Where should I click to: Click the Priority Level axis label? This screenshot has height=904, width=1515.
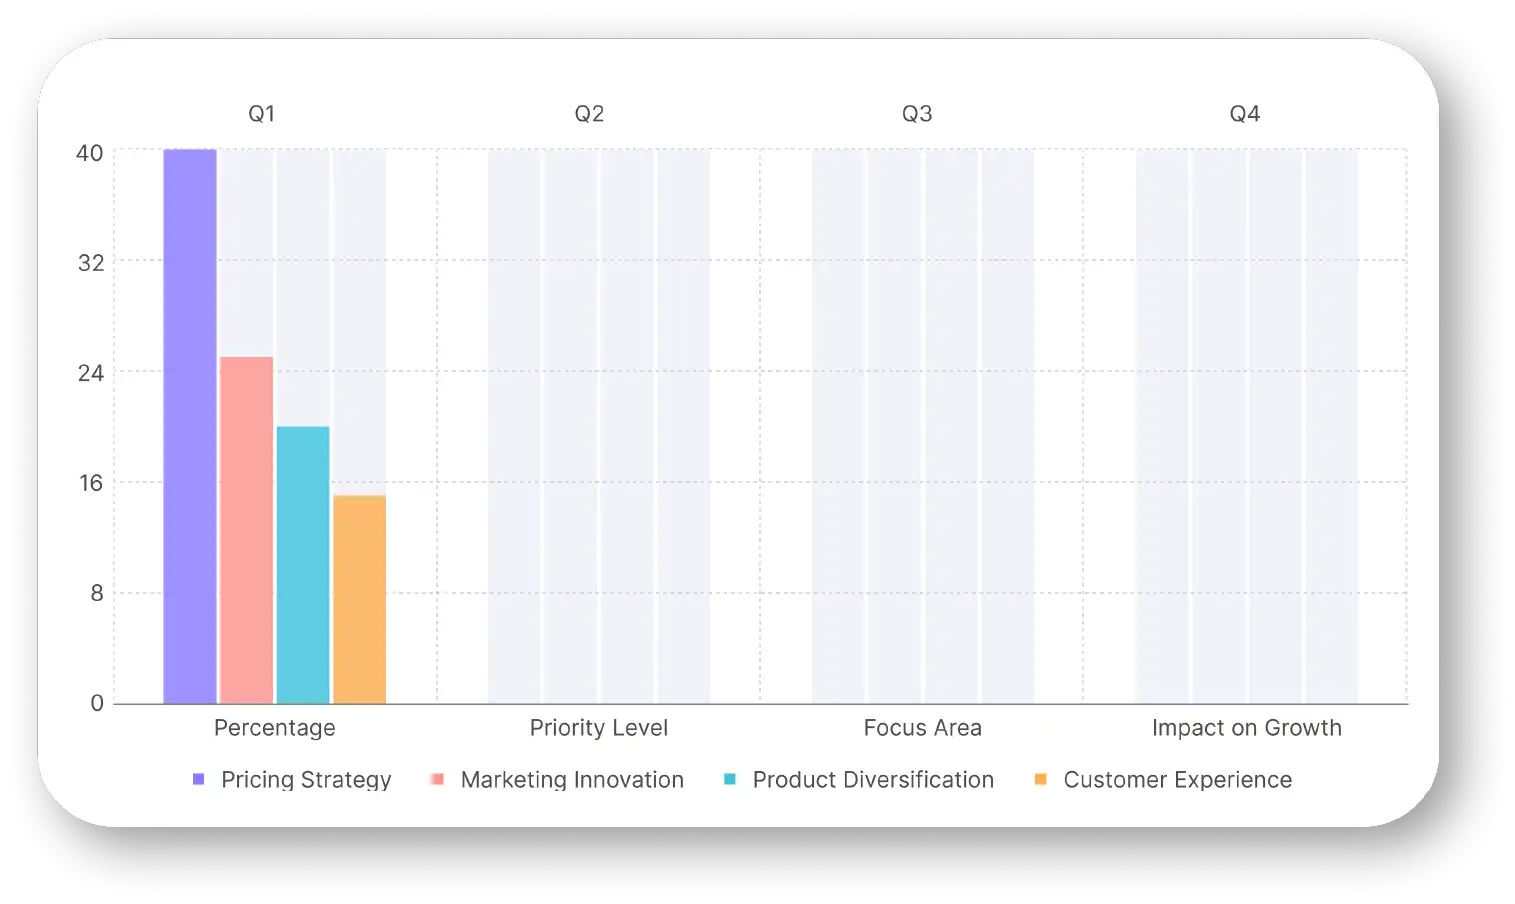point(599,728)
